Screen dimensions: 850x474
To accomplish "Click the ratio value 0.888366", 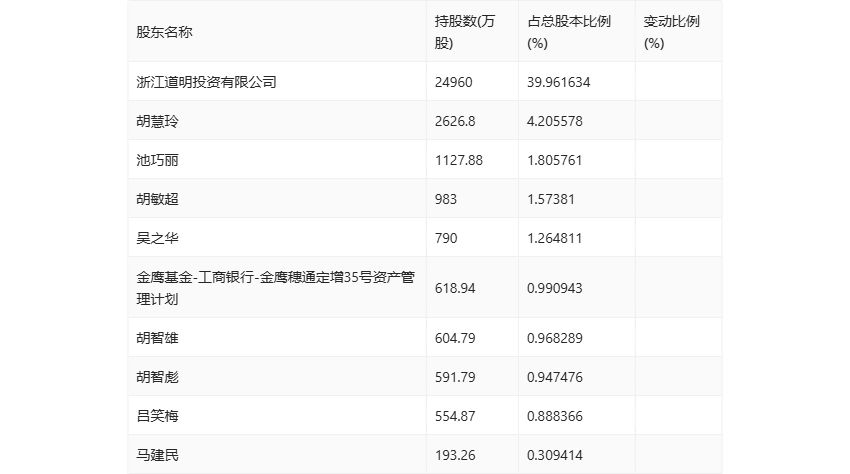I will point(555,416).
